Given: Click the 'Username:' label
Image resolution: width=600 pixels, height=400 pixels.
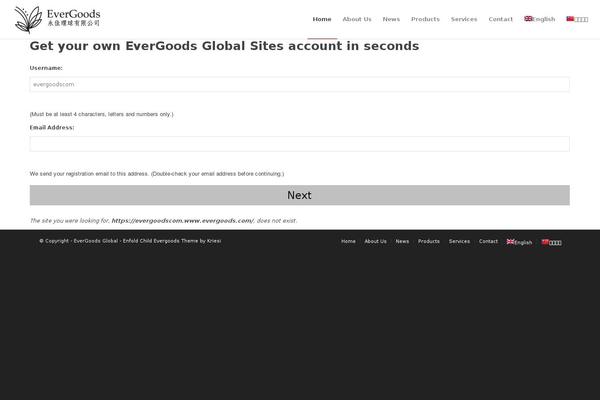Looking at the screenshot, I should click(x=46, y=68).
